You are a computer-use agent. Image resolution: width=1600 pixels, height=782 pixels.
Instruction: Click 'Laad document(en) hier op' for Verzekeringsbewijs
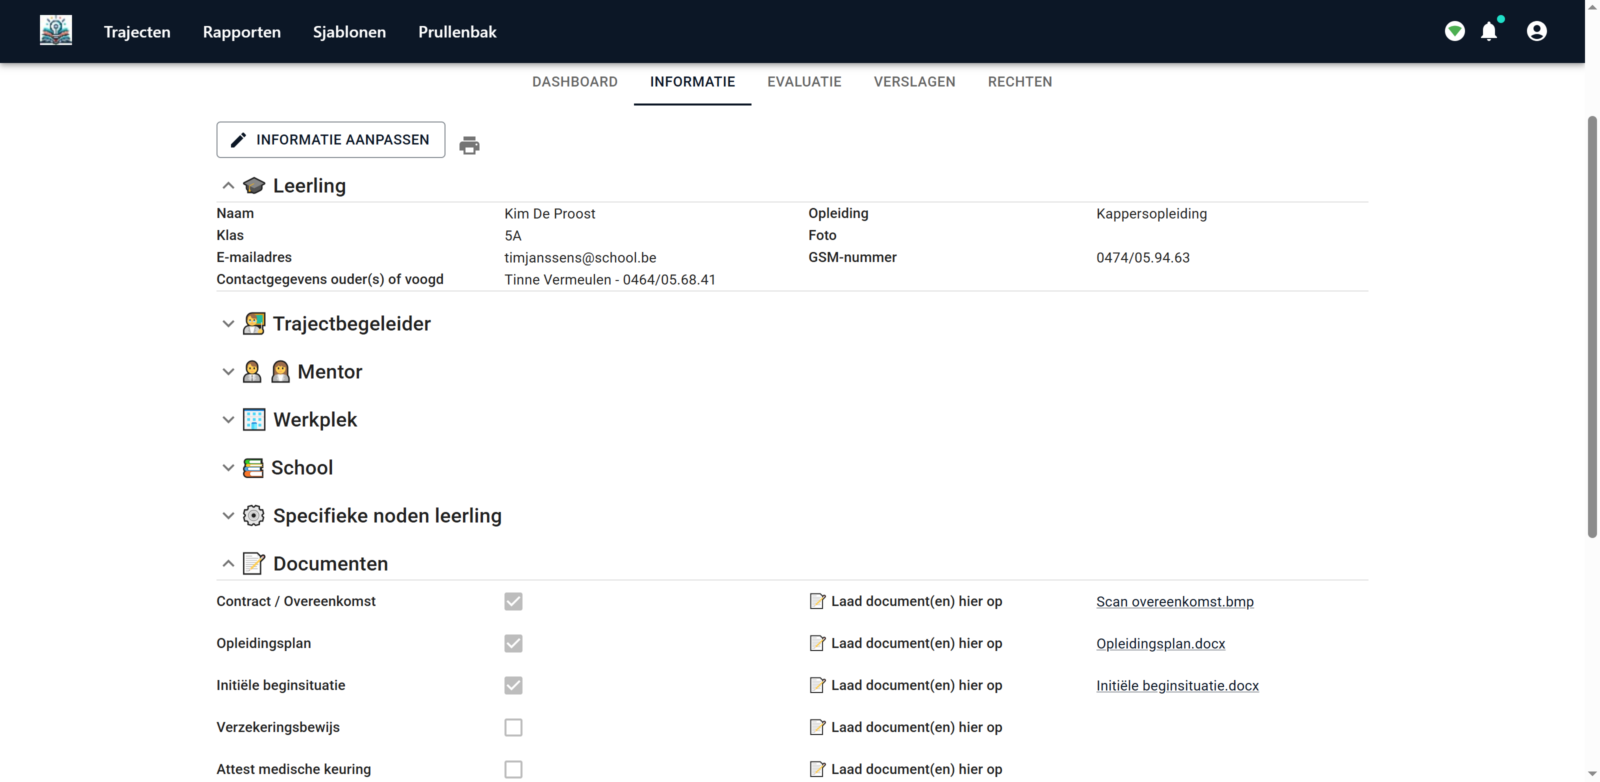(917, 727)
